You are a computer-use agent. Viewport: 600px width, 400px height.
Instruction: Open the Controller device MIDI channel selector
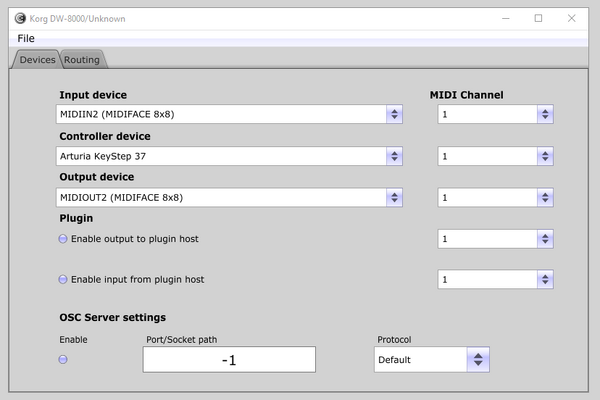pyautogui.click(x=496, y=156)
